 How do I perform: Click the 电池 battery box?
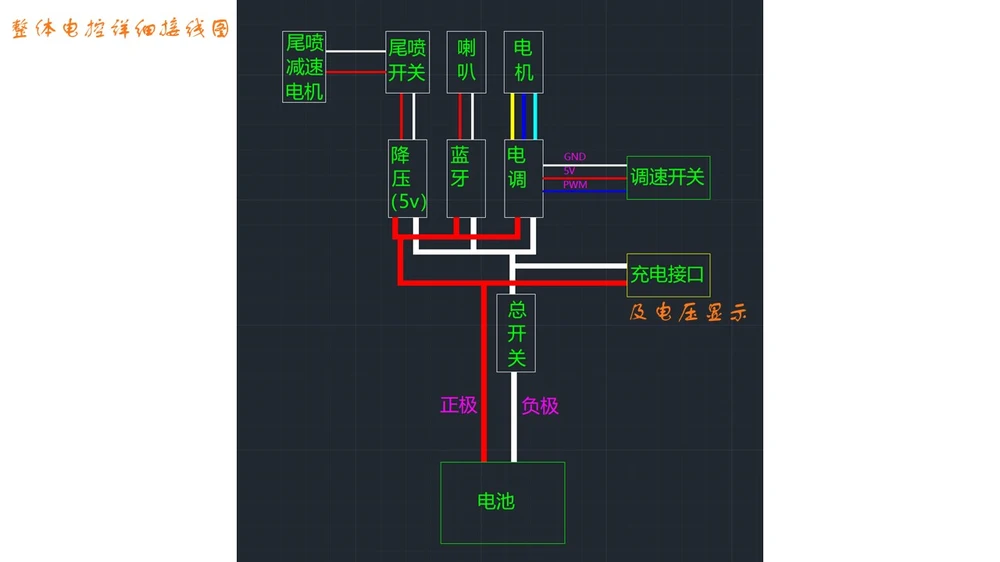tap(503, 503)
